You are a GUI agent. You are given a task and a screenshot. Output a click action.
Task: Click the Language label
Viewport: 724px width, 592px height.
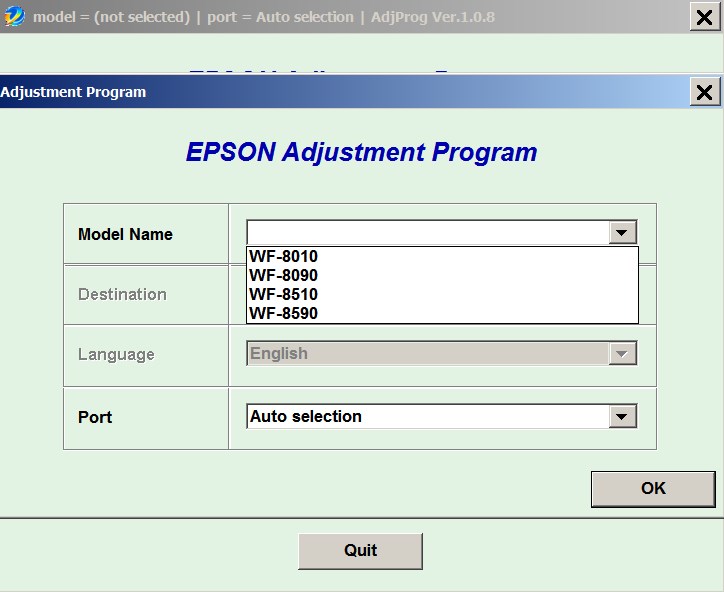coord(116,354)
